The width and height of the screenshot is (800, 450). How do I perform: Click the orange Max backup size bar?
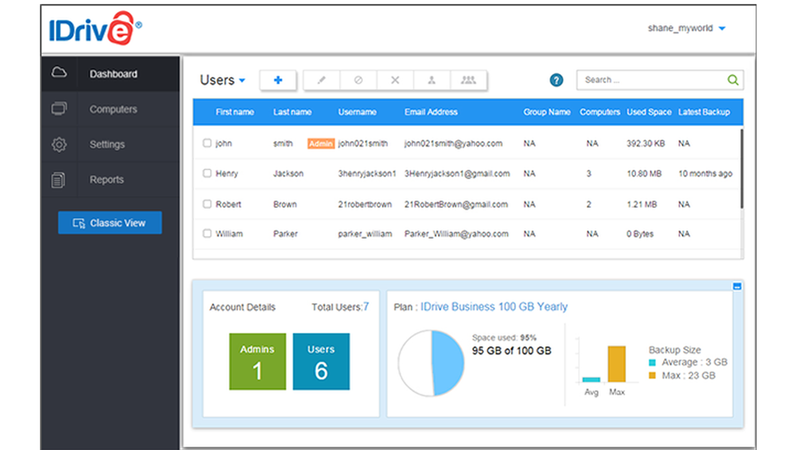(616, 364)
